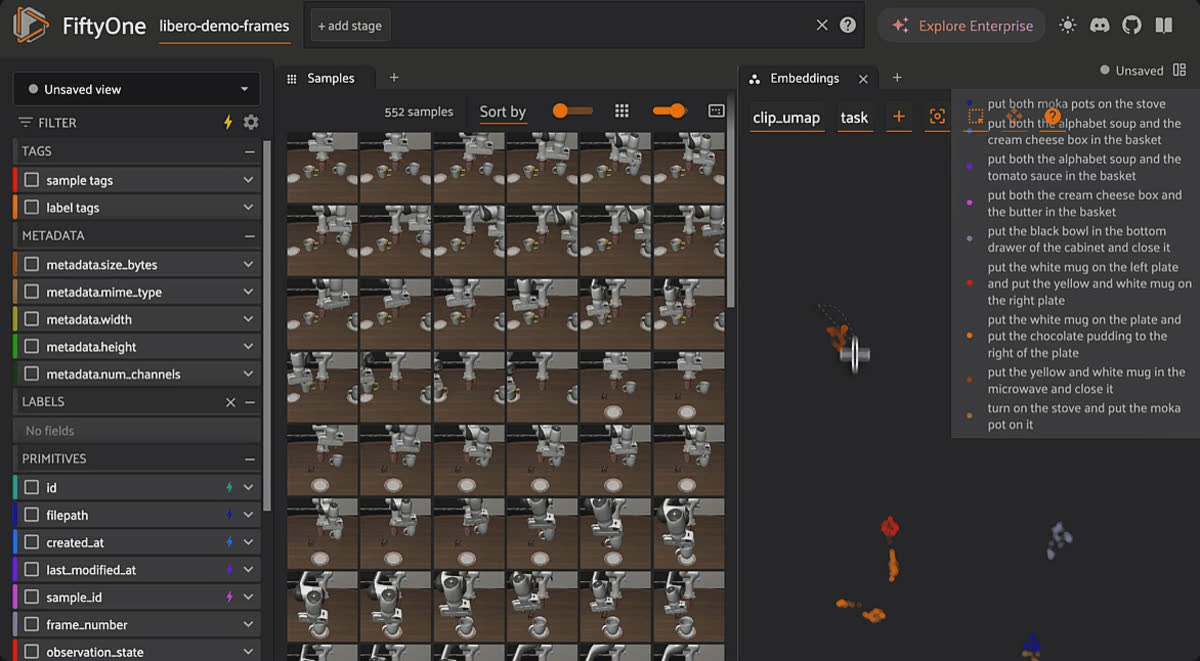Toggle light and dark theme

click(x=1068, y=26)
